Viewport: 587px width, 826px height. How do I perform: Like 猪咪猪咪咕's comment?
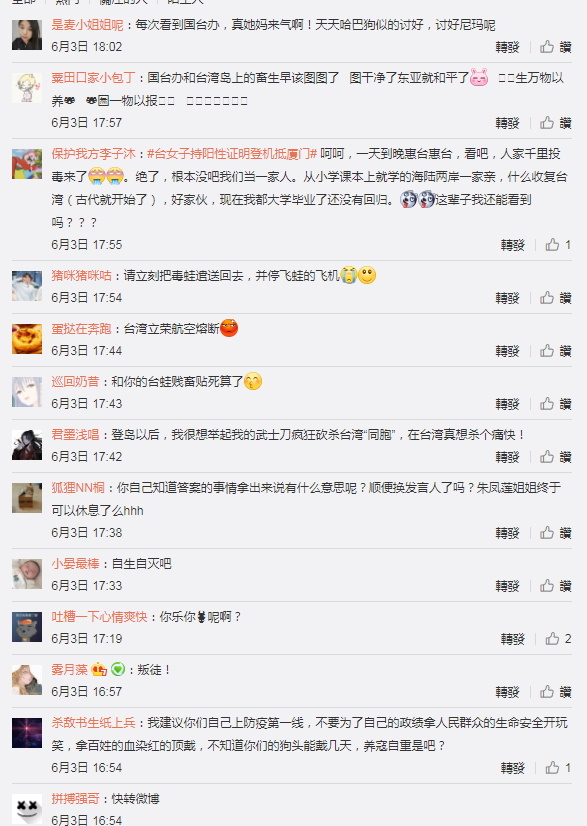pos(555,298)
